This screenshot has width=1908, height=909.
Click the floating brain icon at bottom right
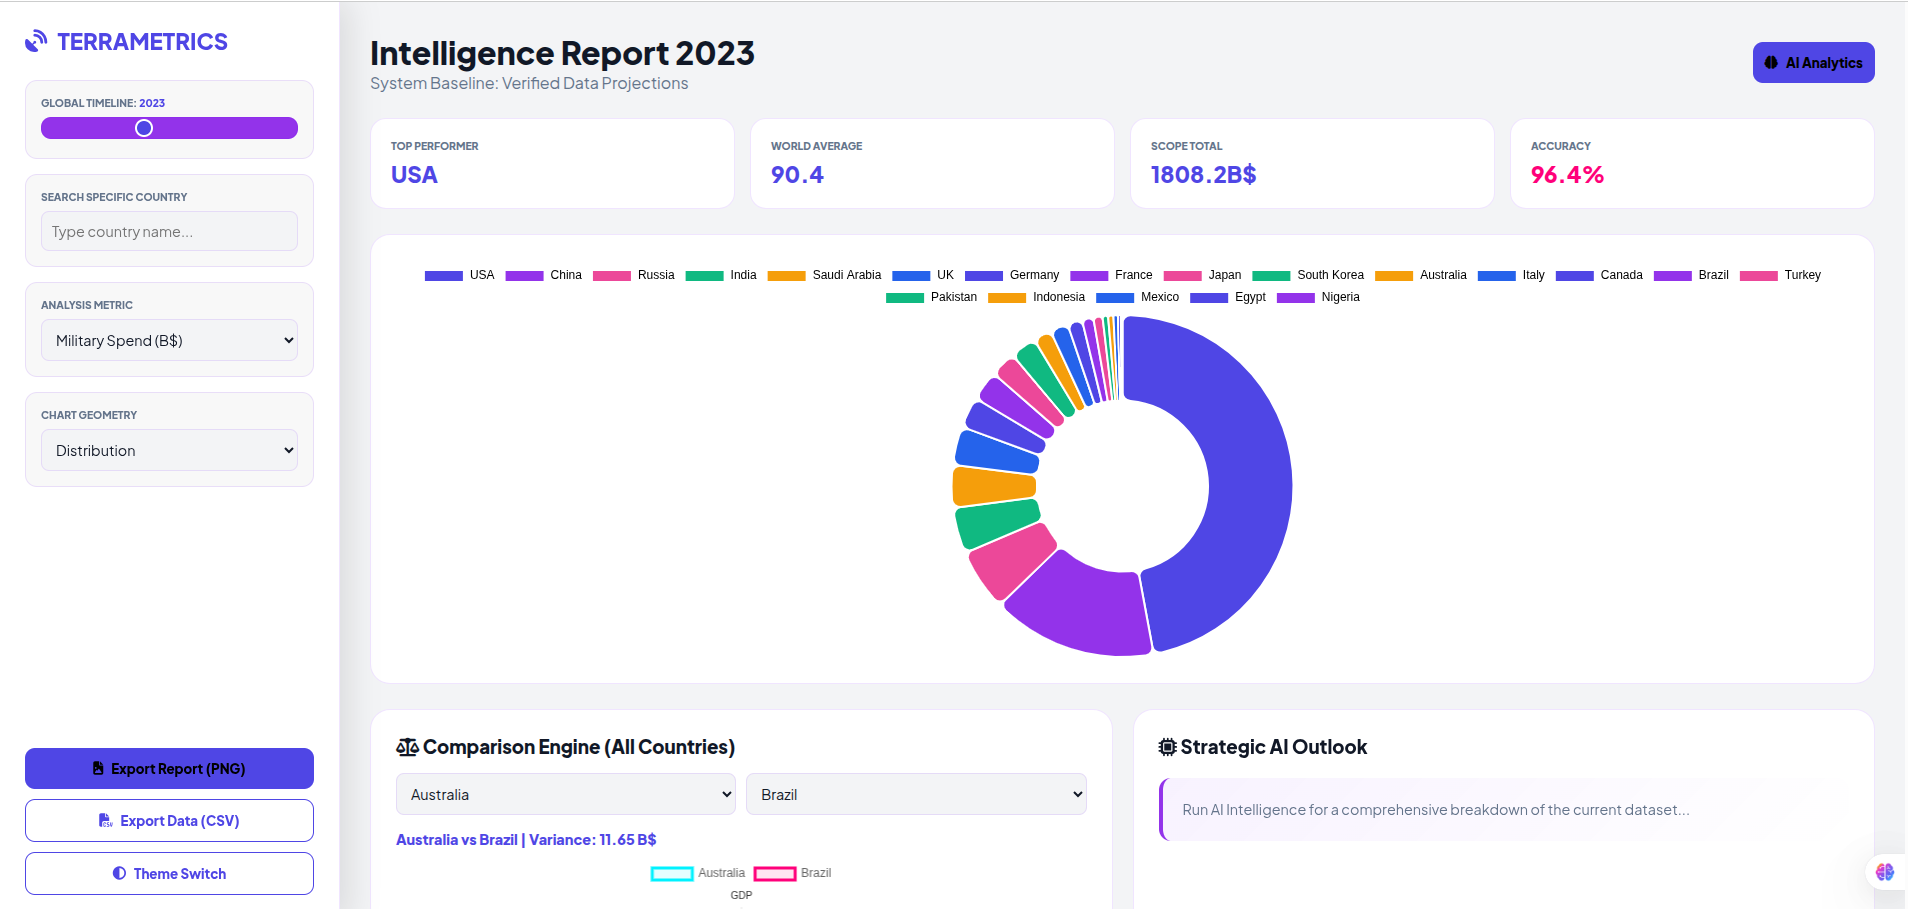click(x=1884, y=872)
